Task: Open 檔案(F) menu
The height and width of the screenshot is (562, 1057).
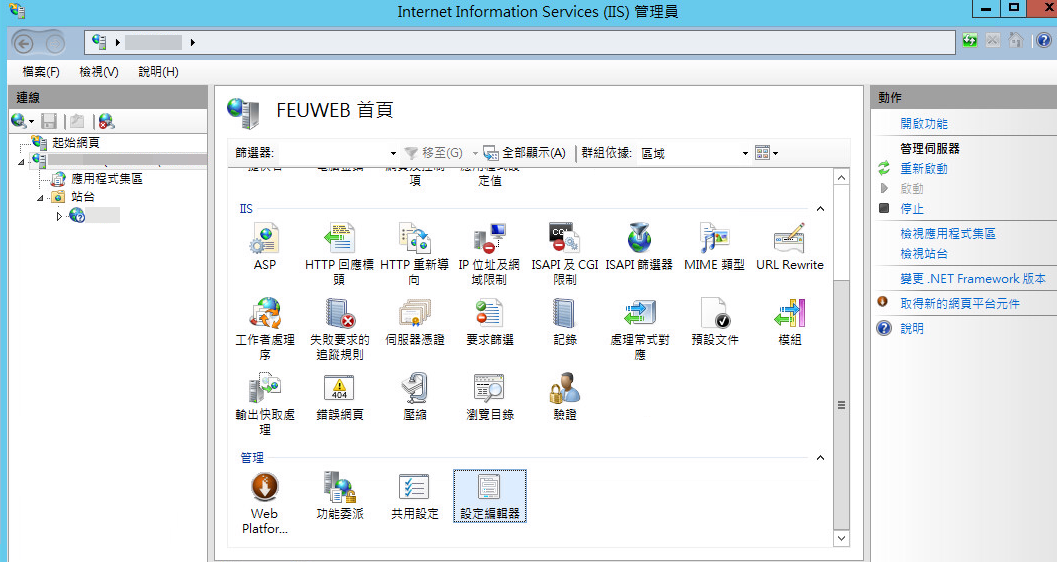Action: point(40,71)
